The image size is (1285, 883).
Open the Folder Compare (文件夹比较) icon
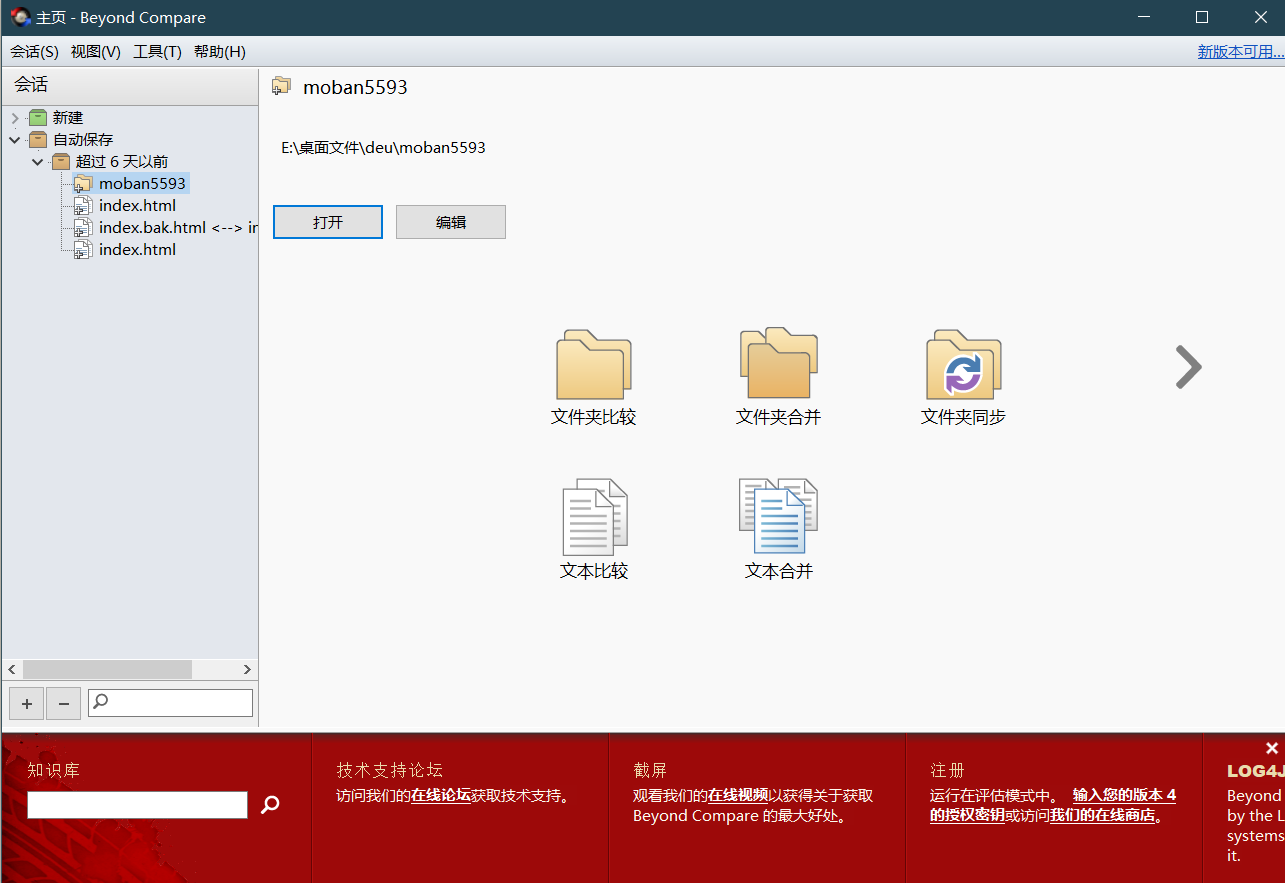tap(594, 365)
